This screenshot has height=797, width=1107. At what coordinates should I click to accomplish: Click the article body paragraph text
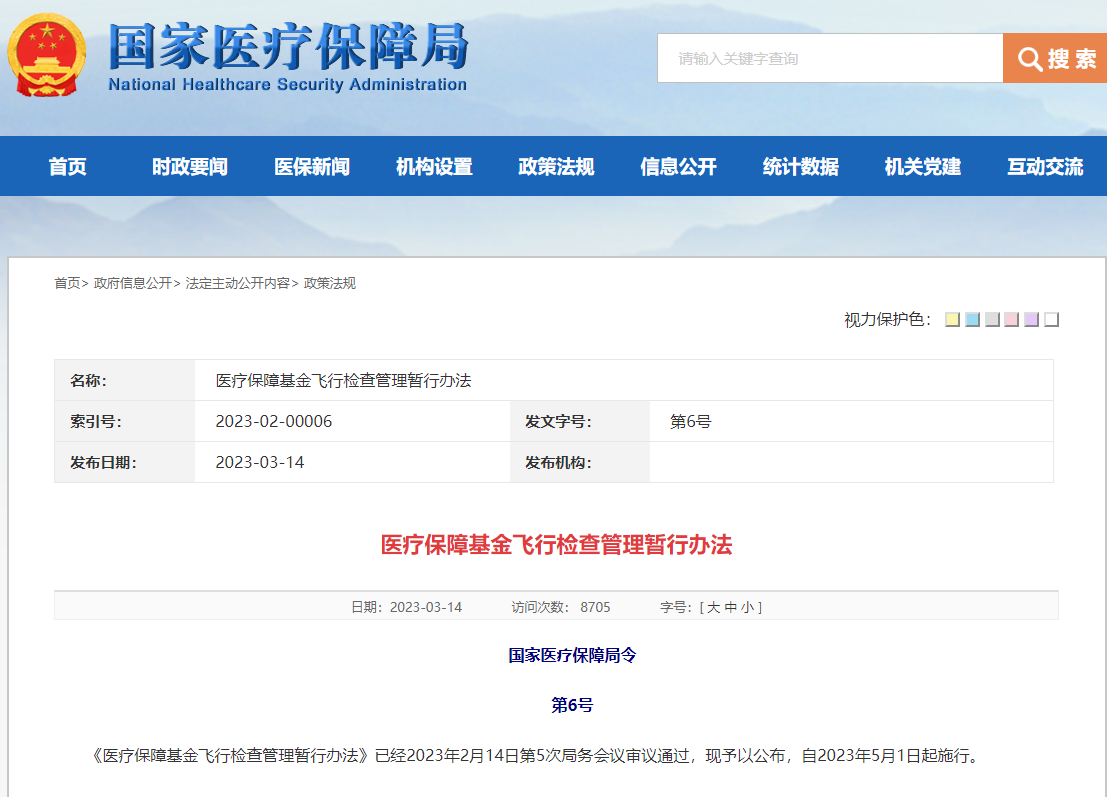pos(535,756)
